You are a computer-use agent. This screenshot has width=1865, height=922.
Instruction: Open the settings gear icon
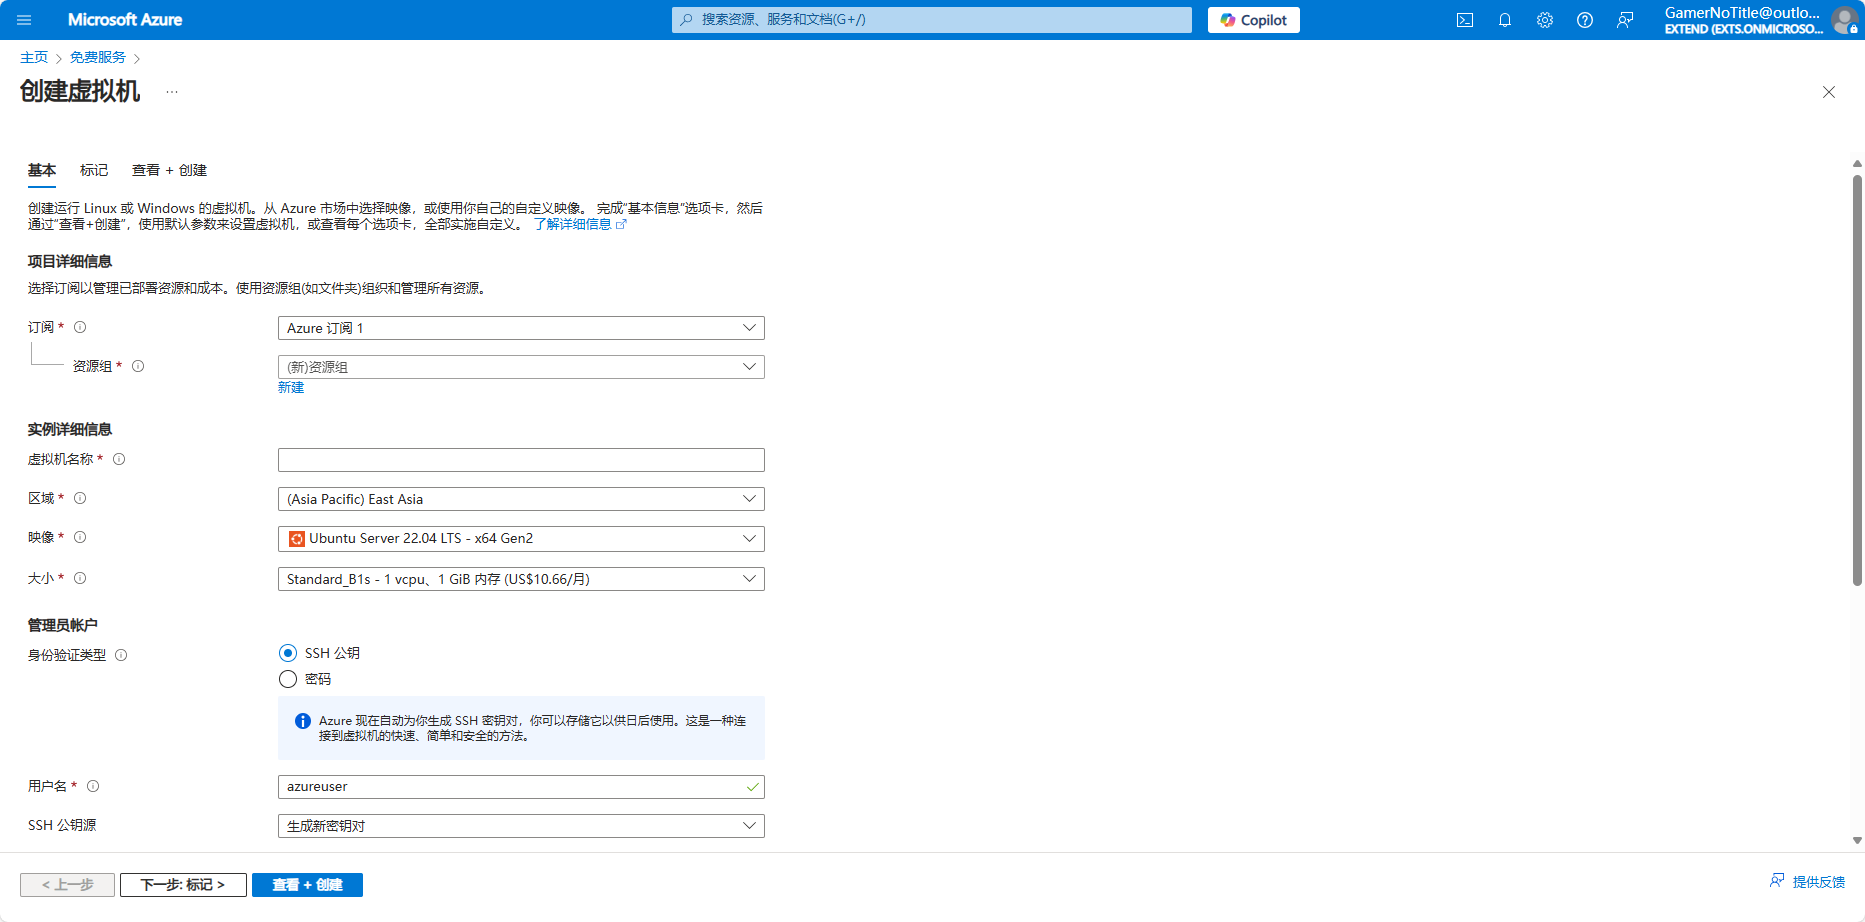[1545, 20]
